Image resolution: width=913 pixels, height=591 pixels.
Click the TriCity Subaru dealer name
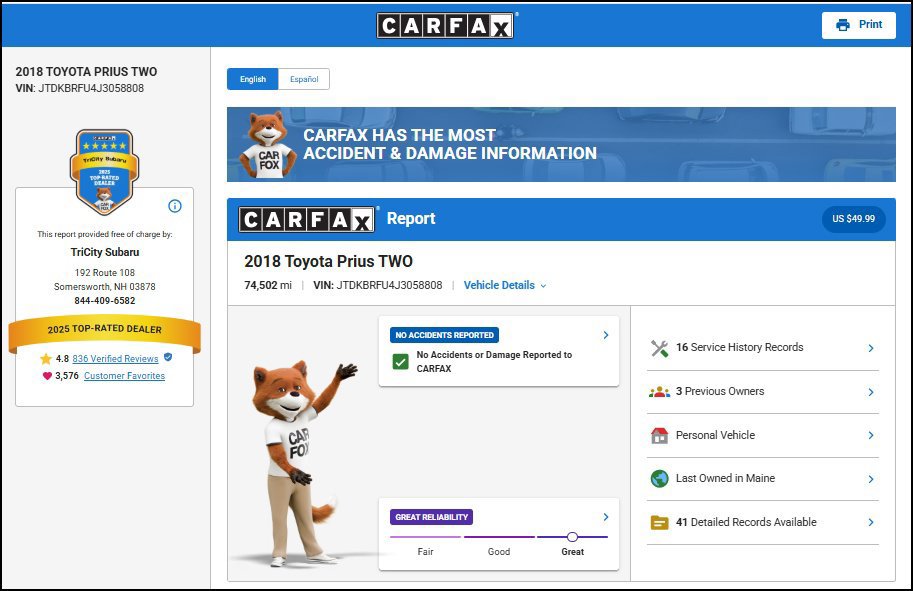[105, 252]
